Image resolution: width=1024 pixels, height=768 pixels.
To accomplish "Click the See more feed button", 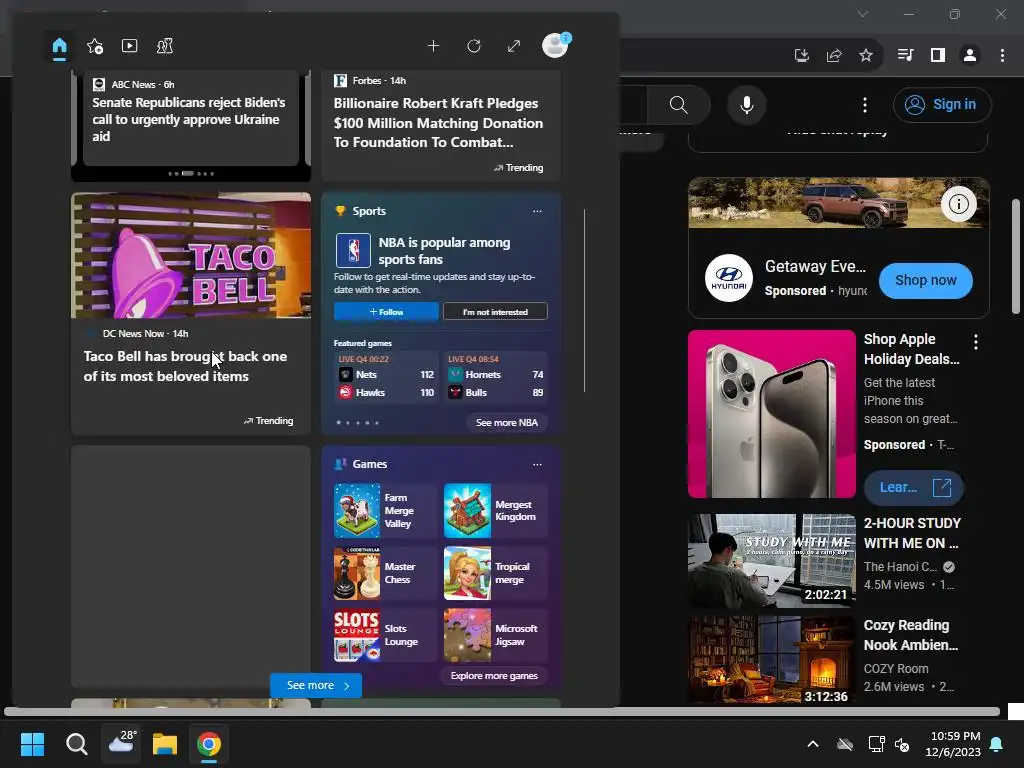I will tap(316, 685).
